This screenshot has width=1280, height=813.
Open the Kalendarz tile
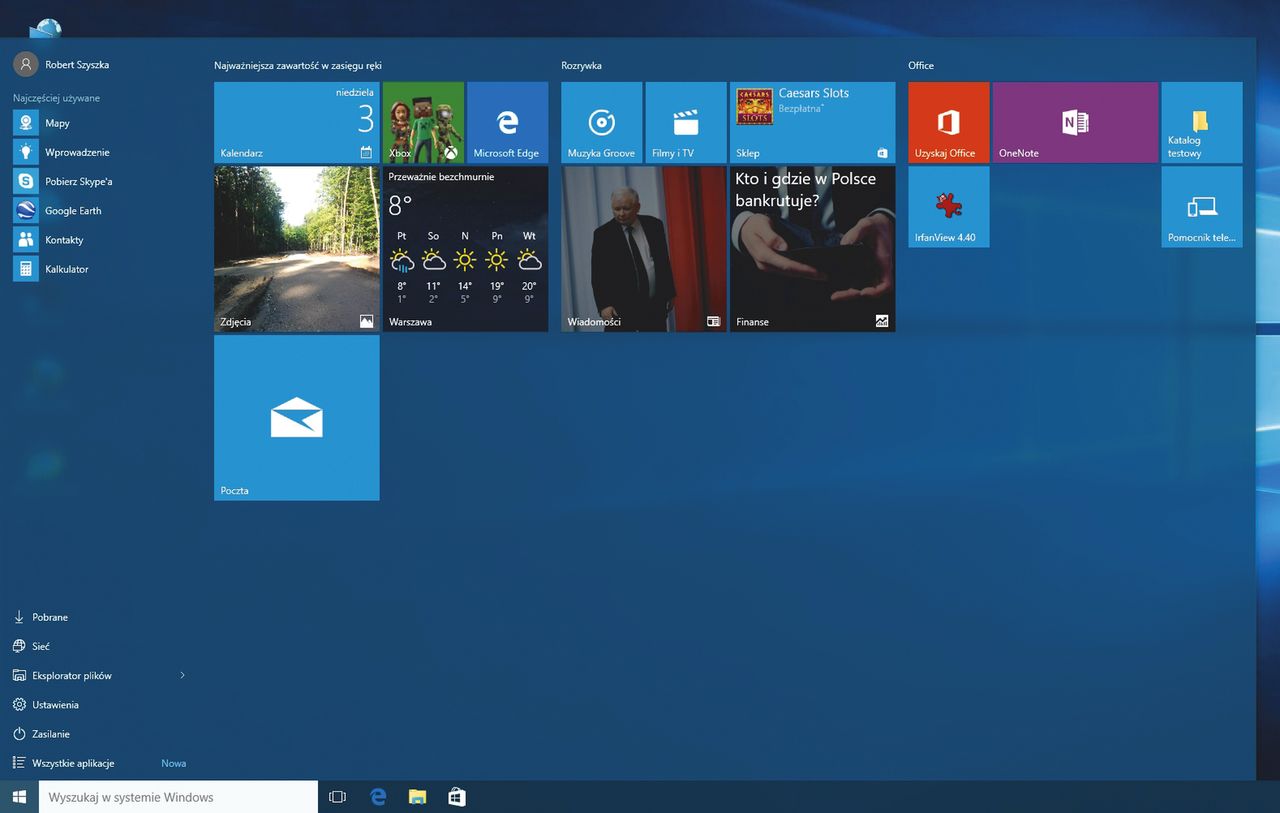[x=297, y=123]
